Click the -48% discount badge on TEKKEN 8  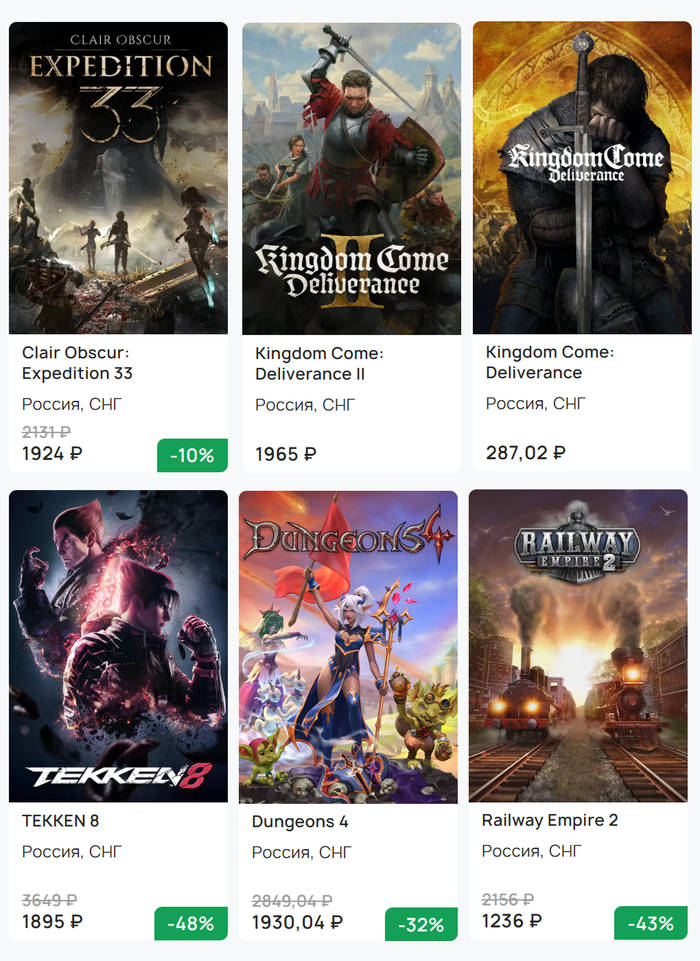191,923
